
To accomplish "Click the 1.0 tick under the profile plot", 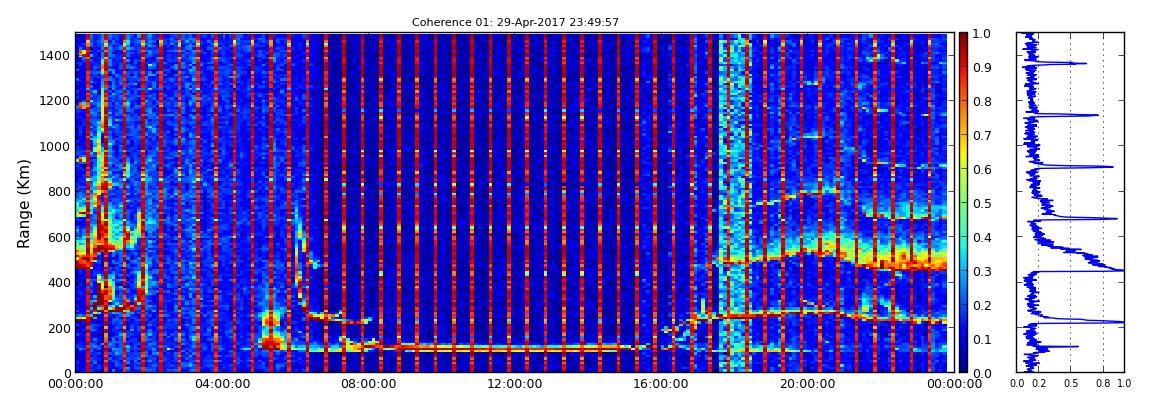I will 1124,384.
